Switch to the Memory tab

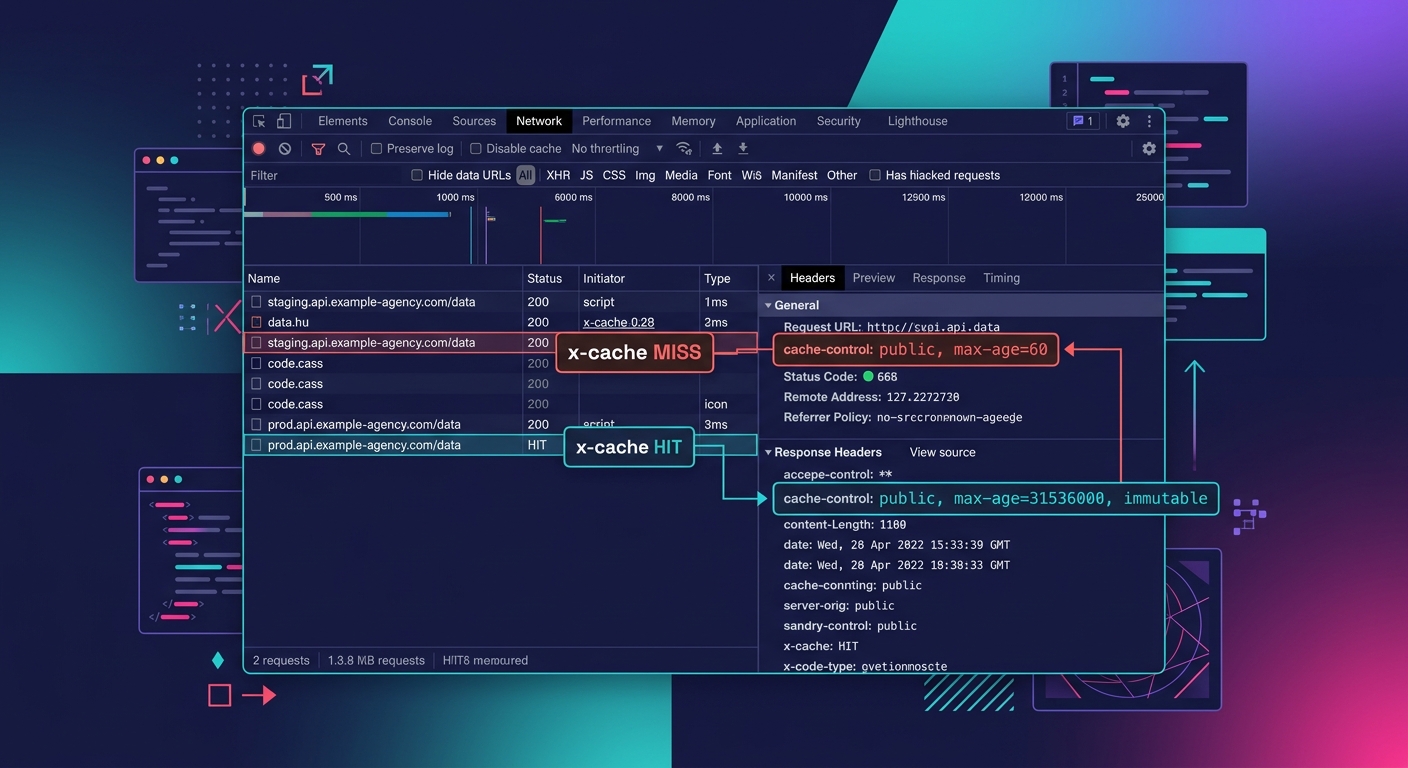coord(693,121)
